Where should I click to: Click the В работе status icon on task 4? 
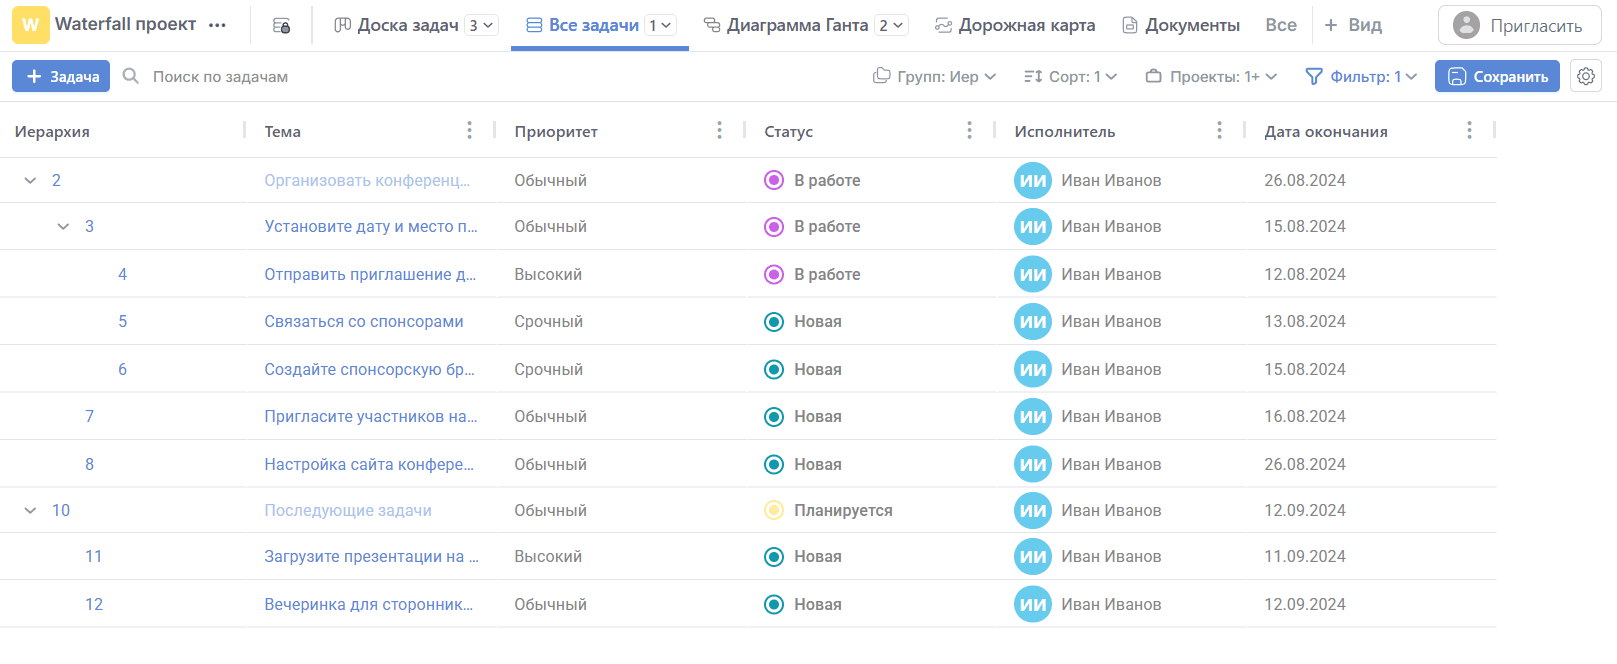click(773, 275)
